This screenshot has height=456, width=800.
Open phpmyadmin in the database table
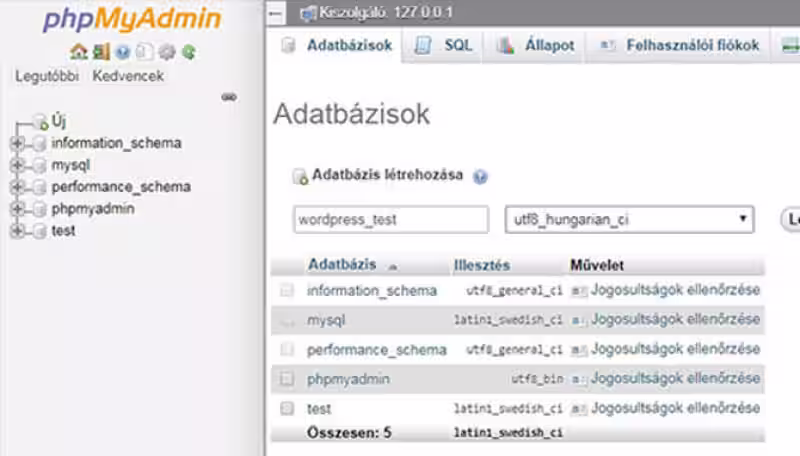pos(348,379)
